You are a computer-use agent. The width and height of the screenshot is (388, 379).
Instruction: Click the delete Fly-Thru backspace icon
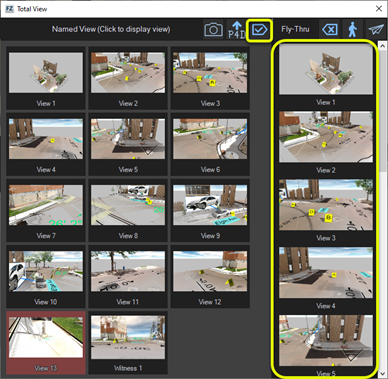pyautogui.click(x=330, y=30)
